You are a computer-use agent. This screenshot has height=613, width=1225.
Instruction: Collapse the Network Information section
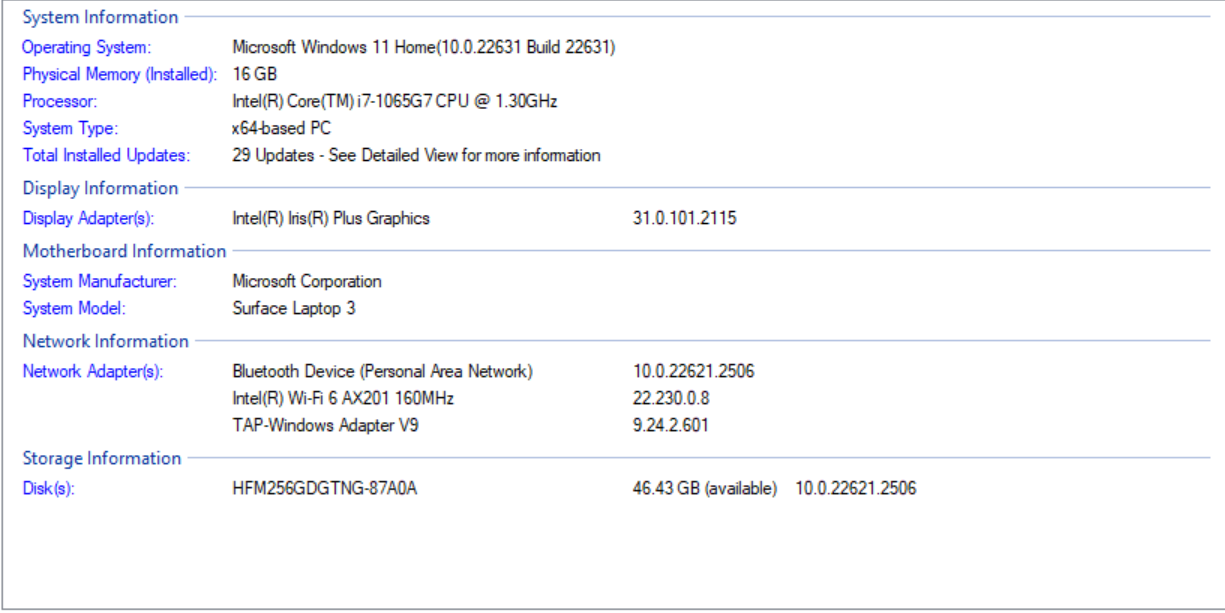[x=99, y=340]
